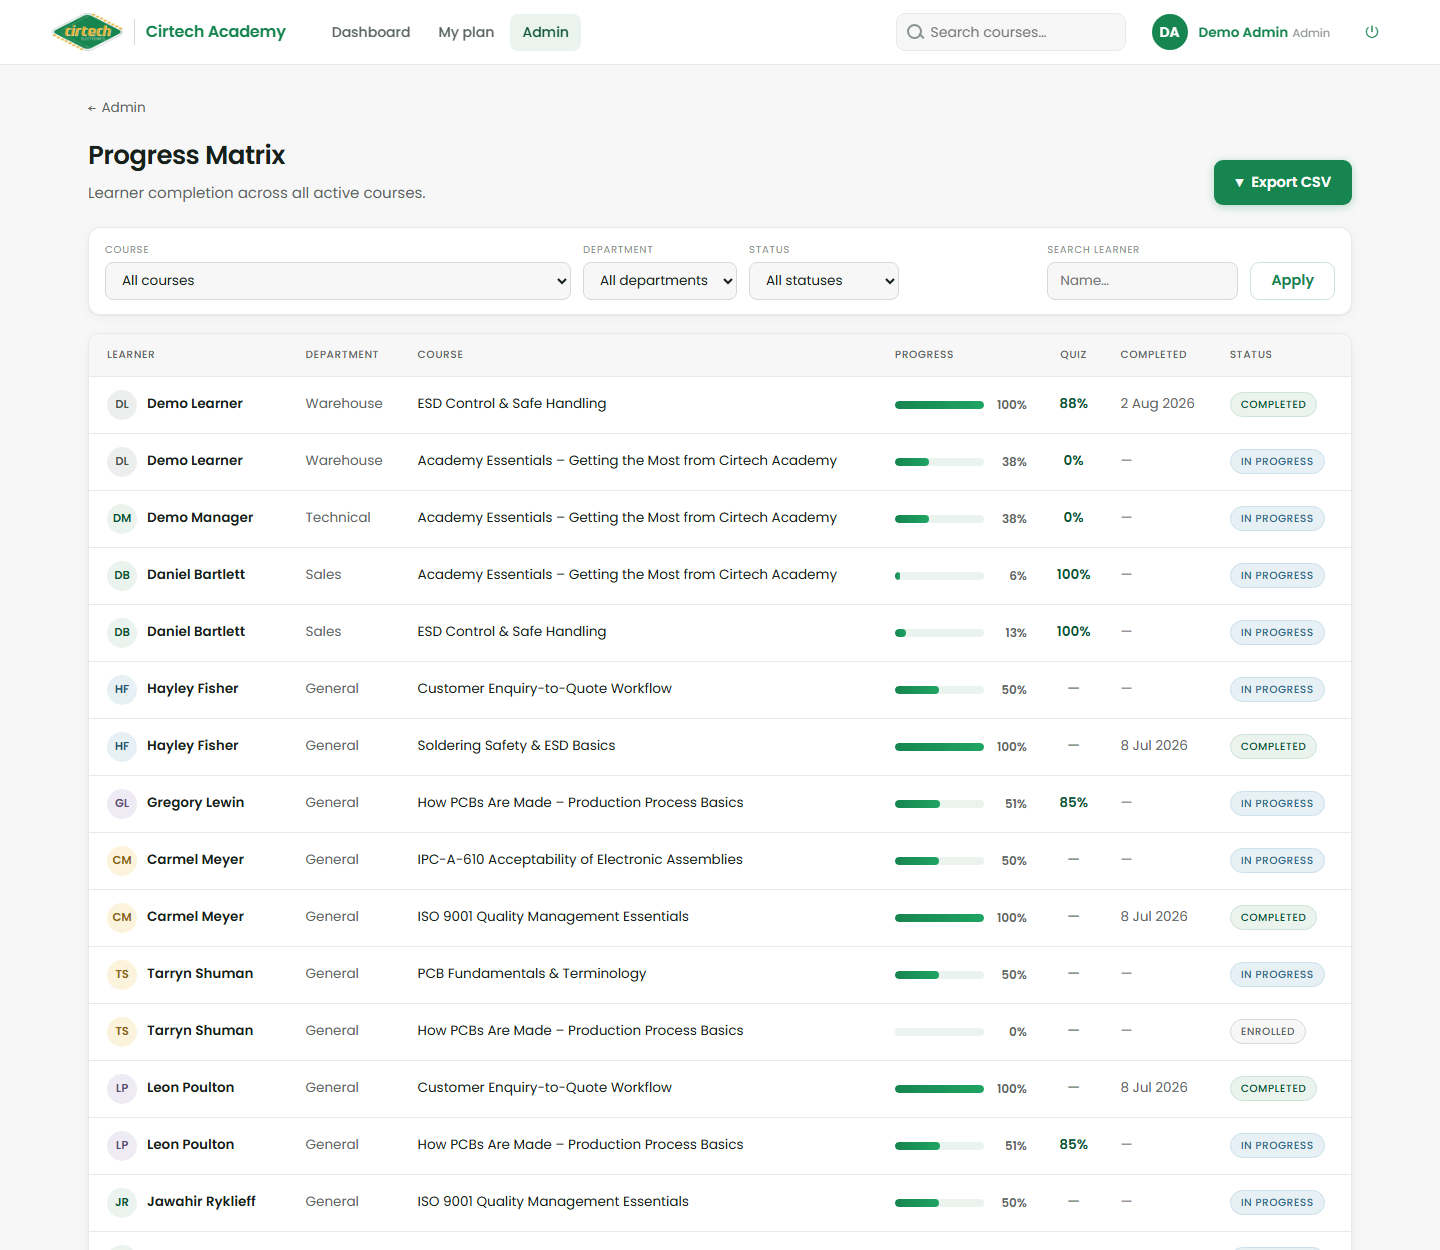Click the Export CSV button

click(1283, 182)
